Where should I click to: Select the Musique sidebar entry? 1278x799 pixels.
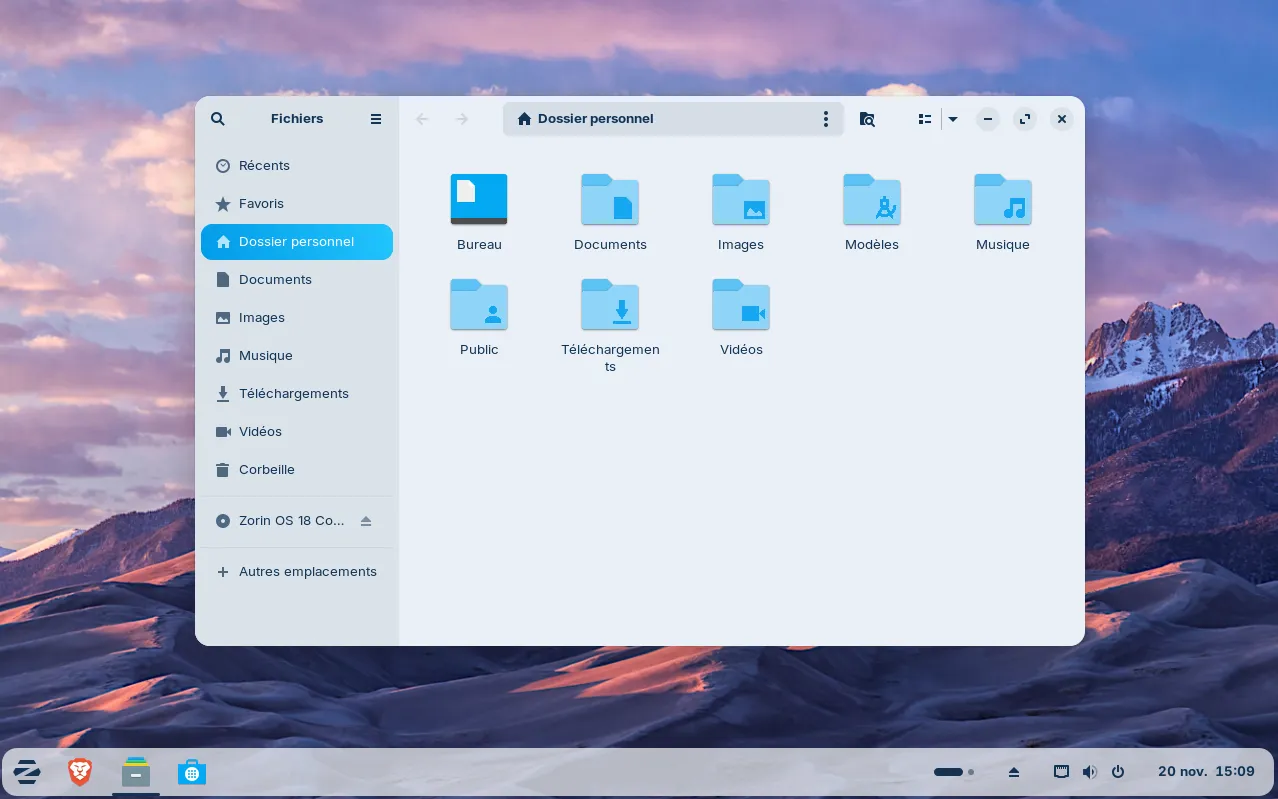point(265,356)
